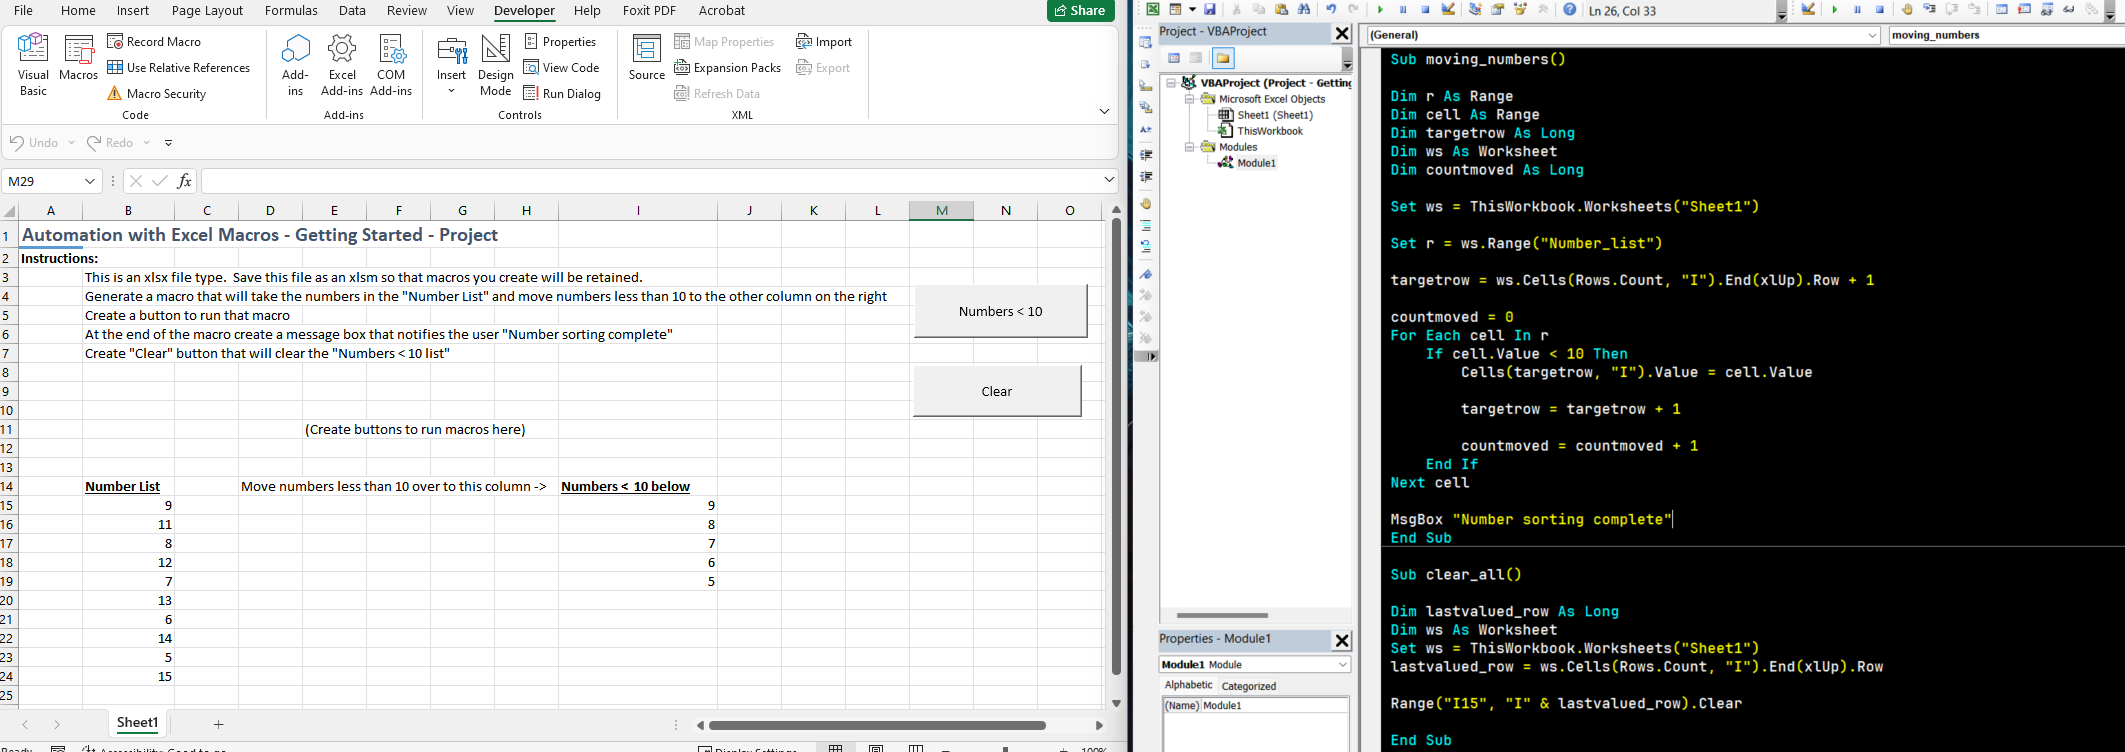Click Macro Security warning icon
This screenshot has width=2125, height=752.
tap(115, 93)
